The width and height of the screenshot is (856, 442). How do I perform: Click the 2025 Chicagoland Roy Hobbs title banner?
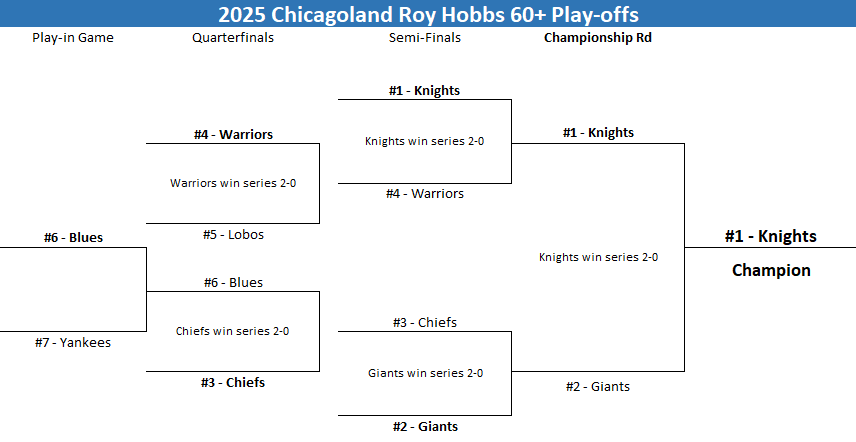click(428, 14)
